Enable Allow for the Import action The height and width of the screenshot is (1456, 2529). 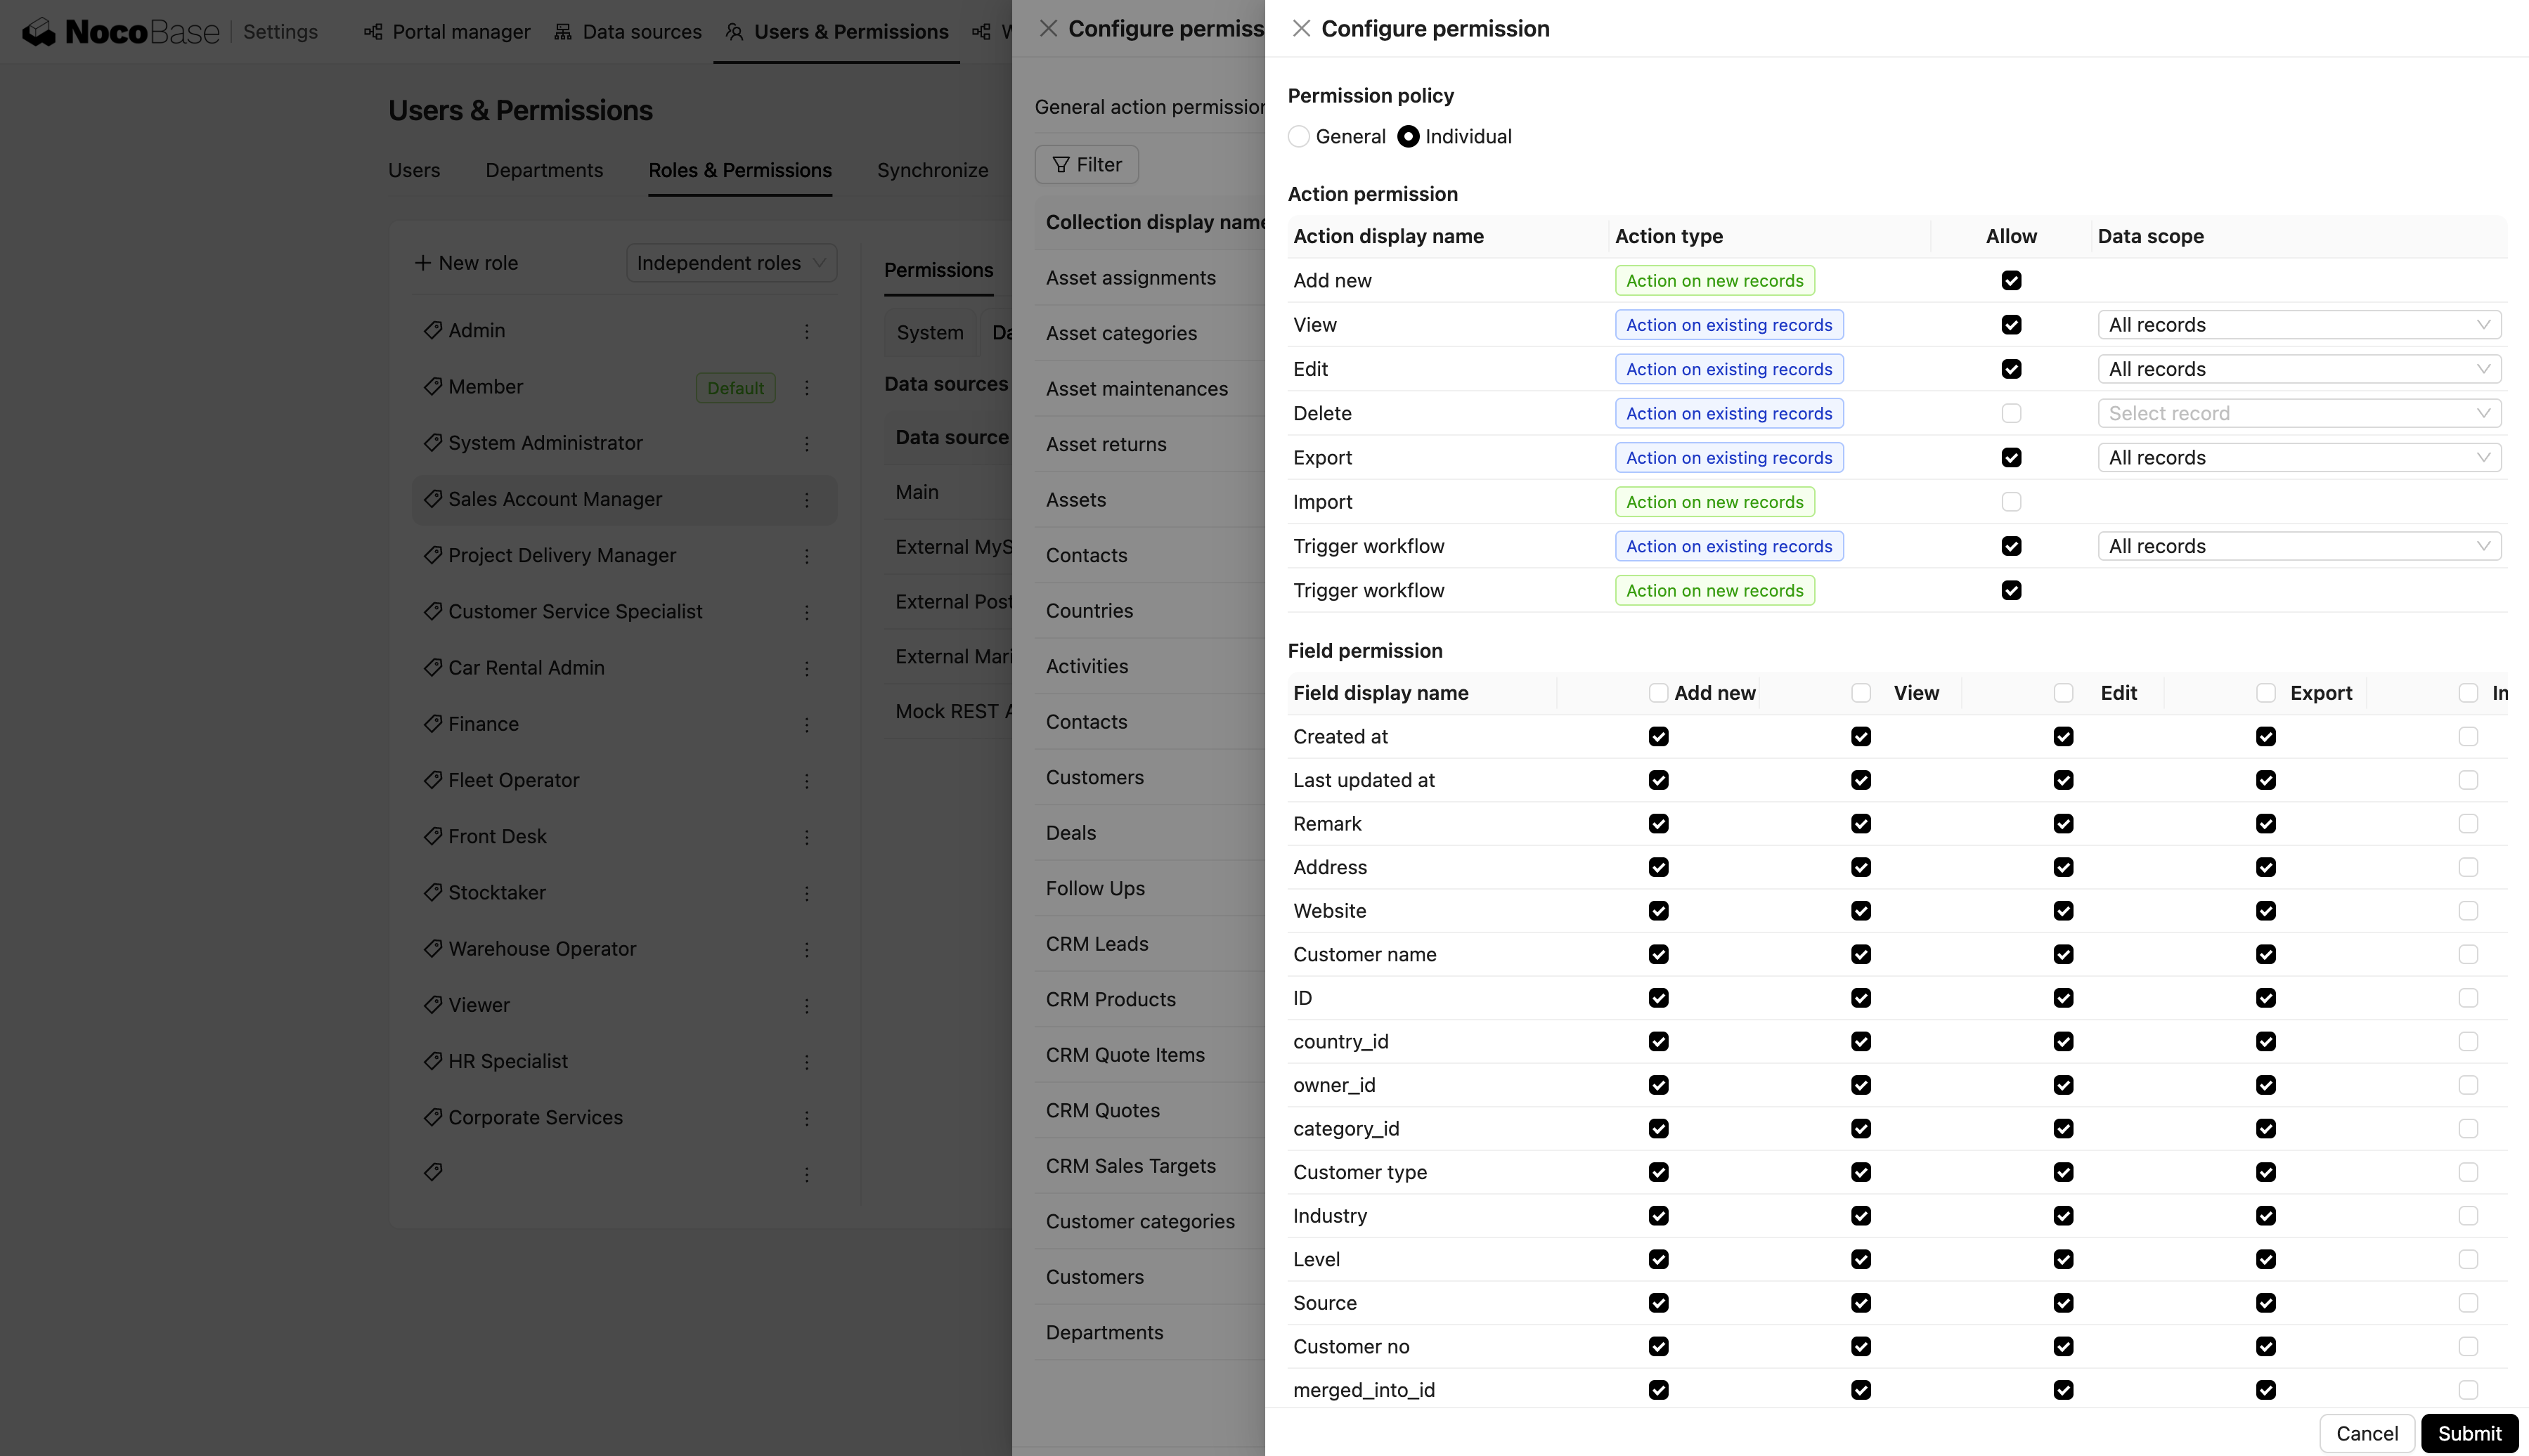(2011, 502)
